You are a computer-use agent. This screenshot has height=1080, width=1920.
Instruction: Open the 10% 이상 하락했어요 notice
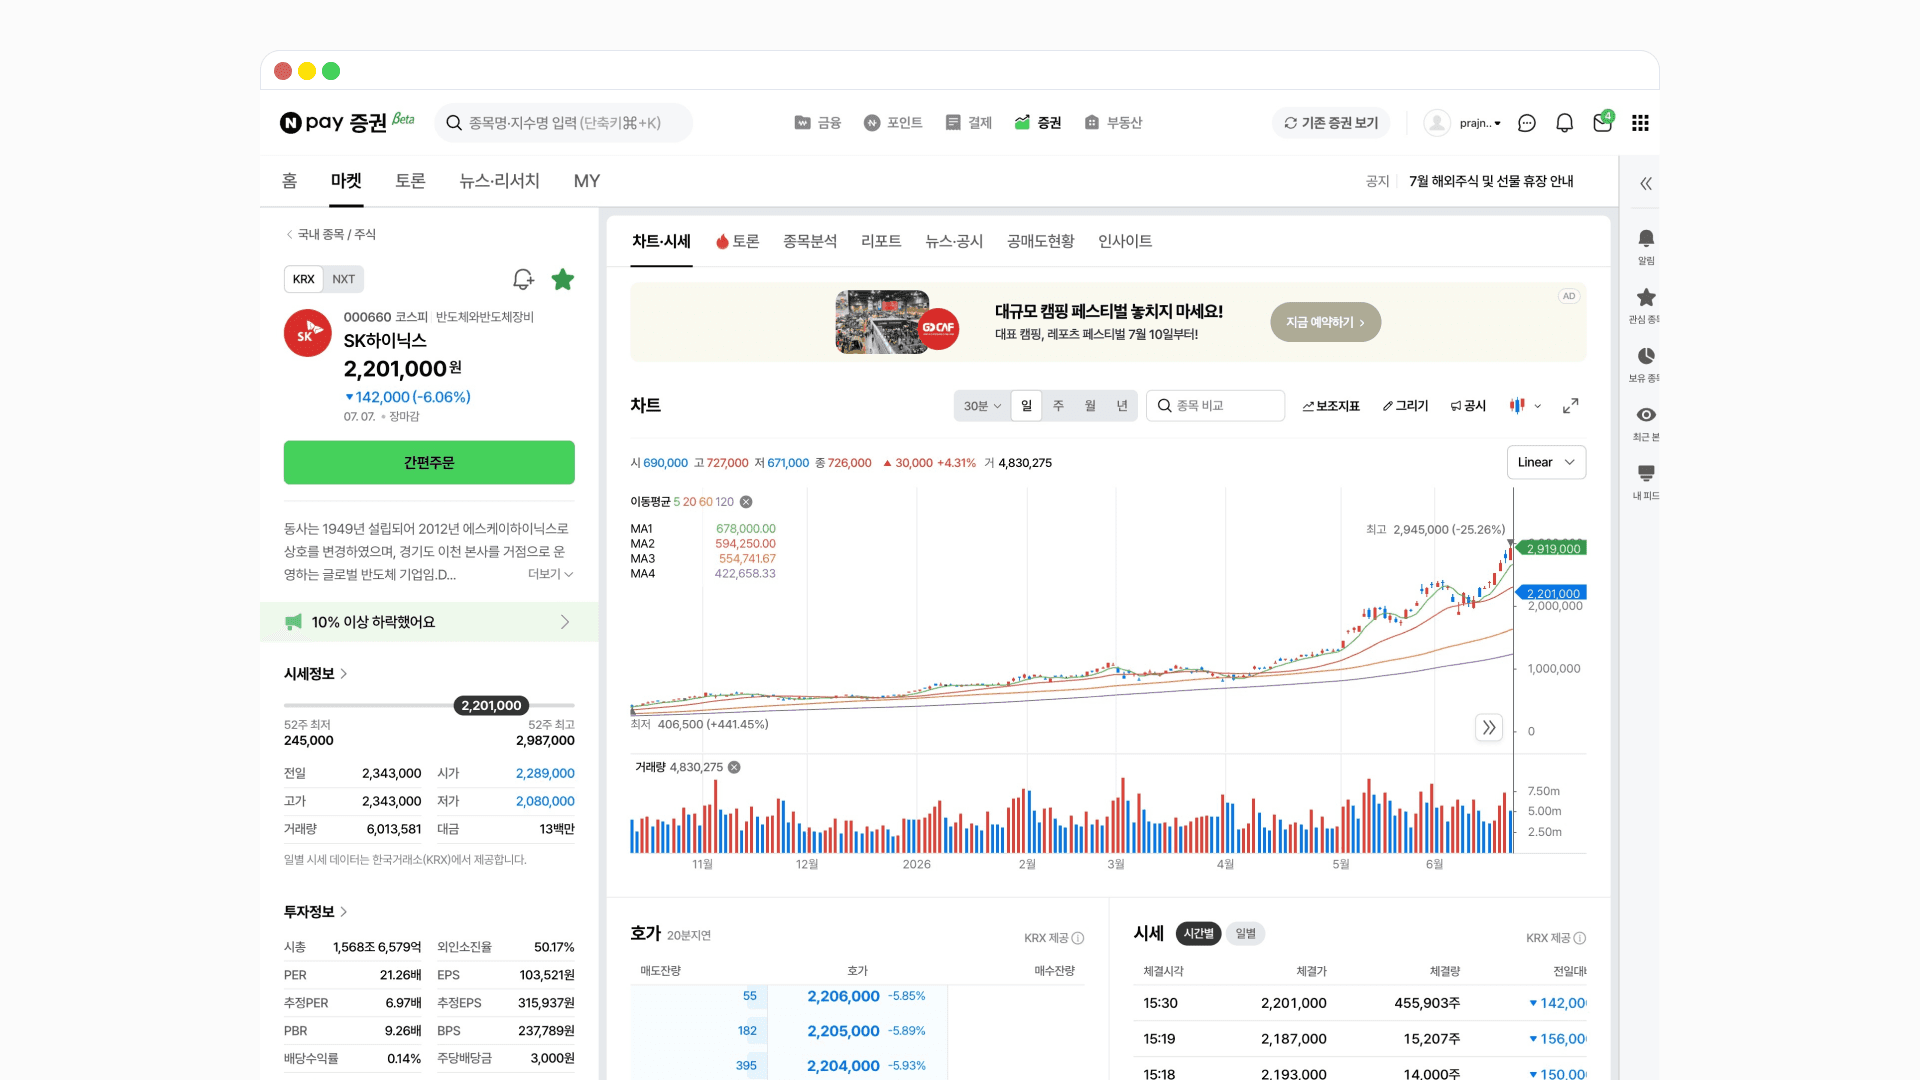[x=429, y=621]
